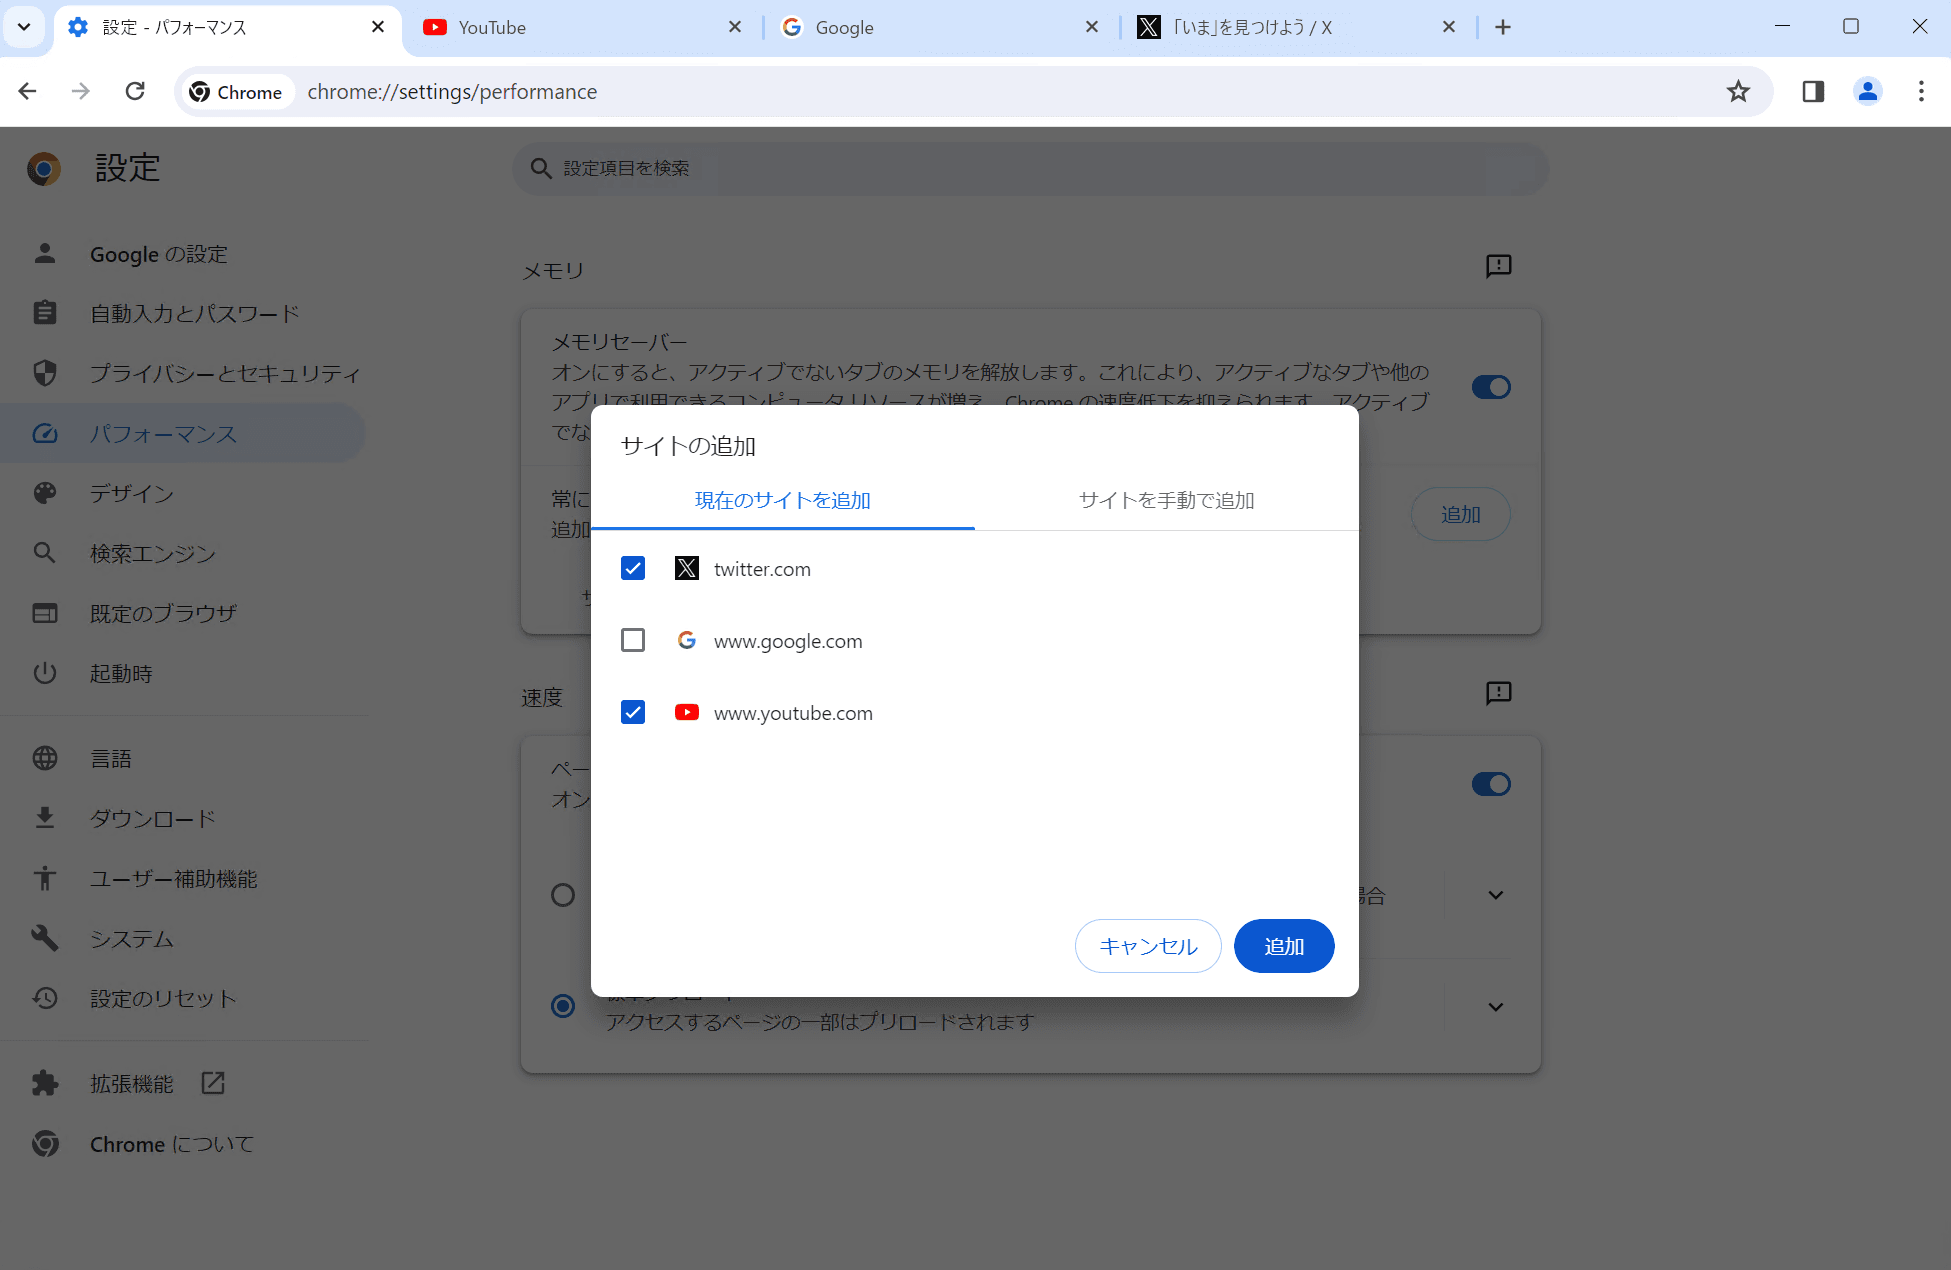The height and width of the screenshot is (1270, 1951).
Task: Reload the current page
Action: [x=135, y=91]
